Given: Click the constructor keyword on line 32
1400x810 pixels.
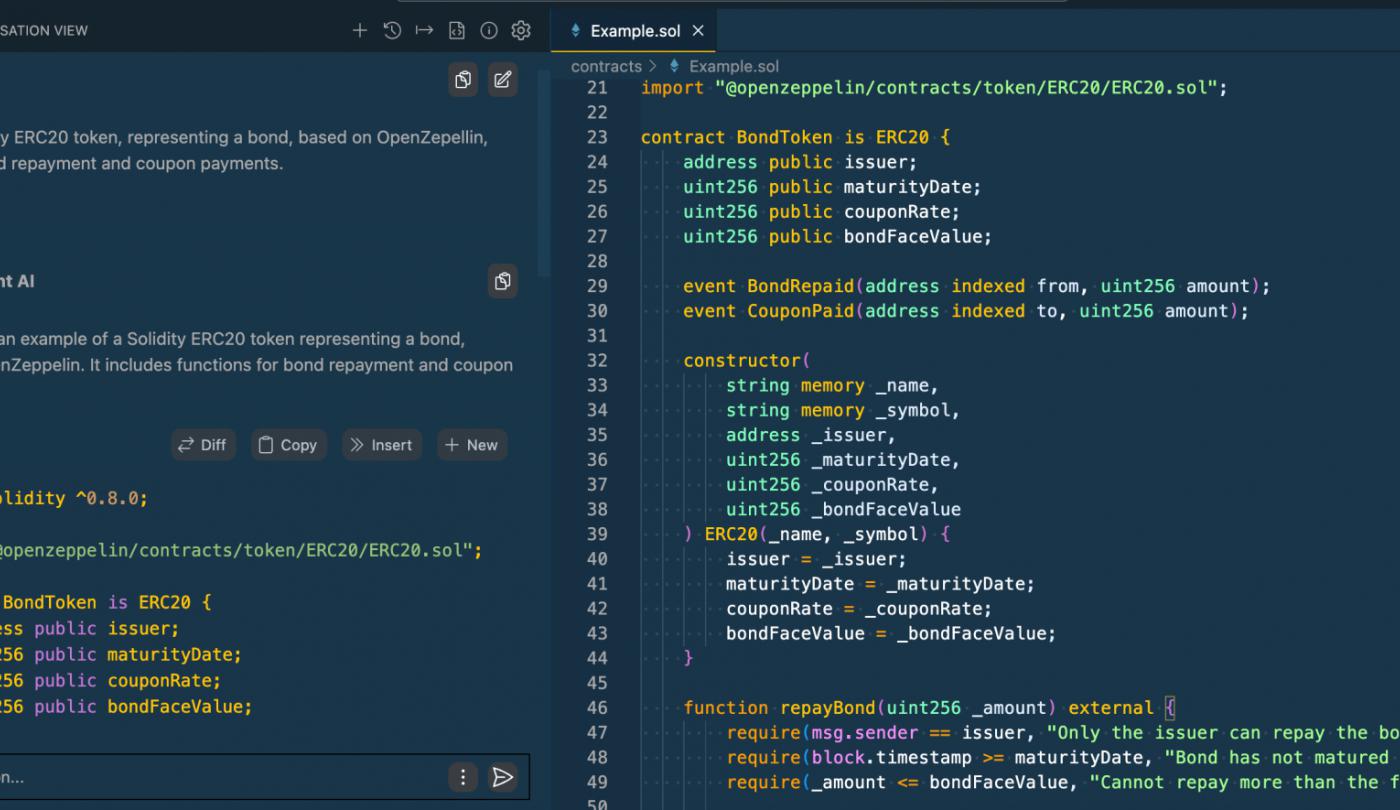Looking at the screenshot, I should 742,360.
